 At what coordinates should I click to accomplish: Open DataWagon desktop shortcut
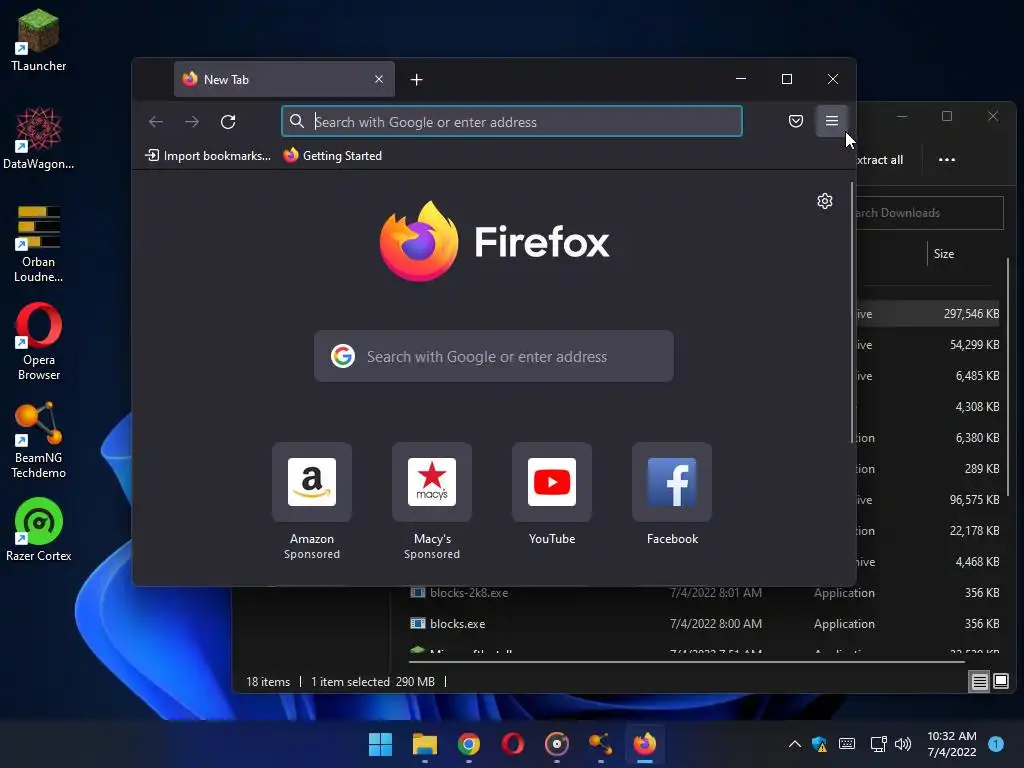[x=39, y=138]
